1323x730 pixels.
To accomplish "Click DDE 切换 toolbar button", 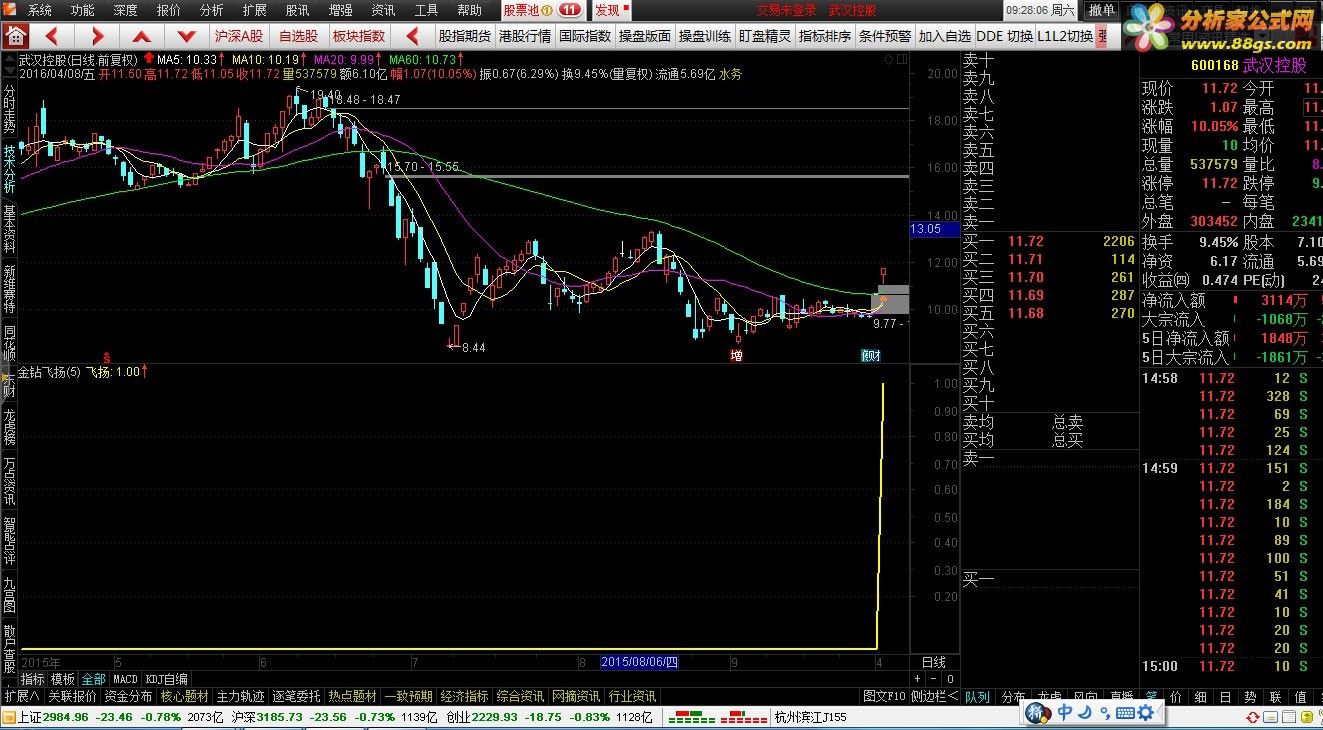I will click(1005, 36).
